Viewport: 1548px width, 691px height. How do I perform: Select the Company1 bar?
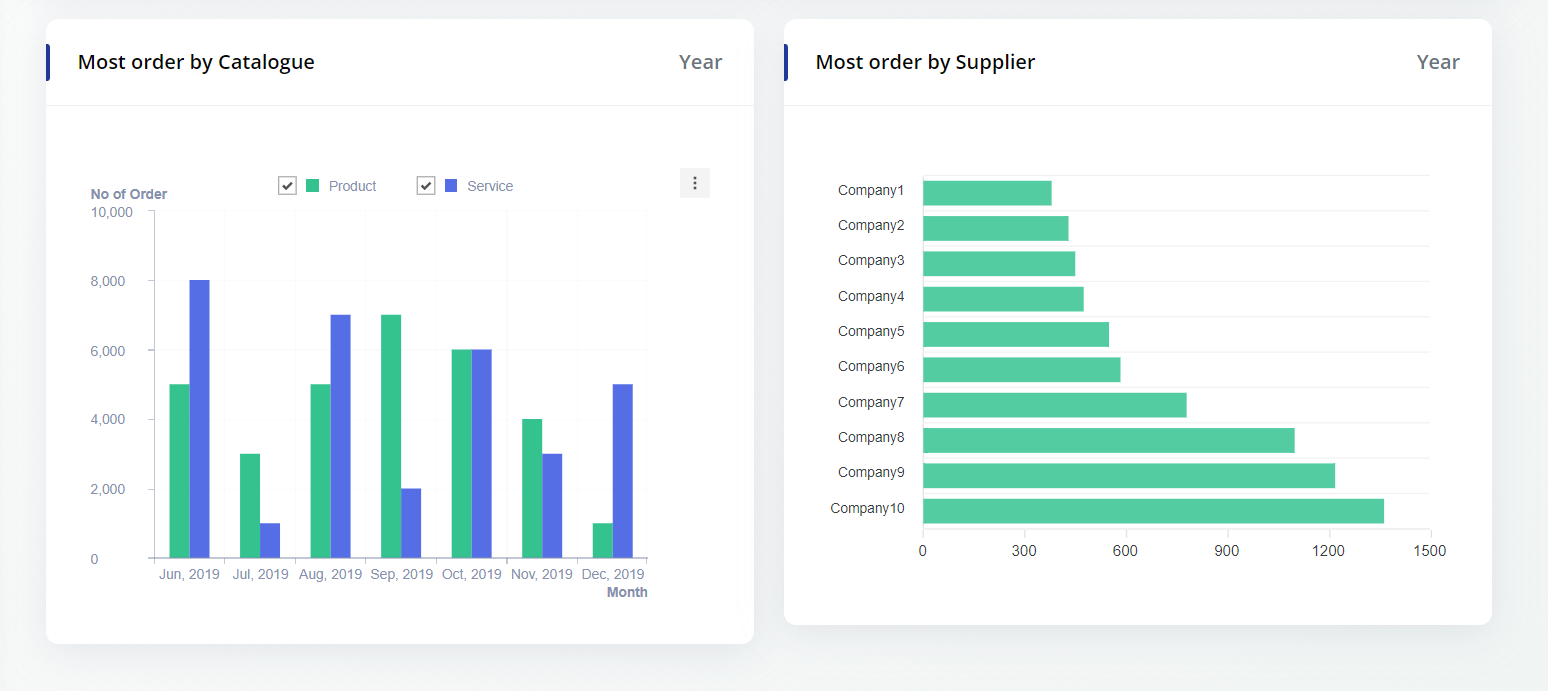(x=986, y=193)
